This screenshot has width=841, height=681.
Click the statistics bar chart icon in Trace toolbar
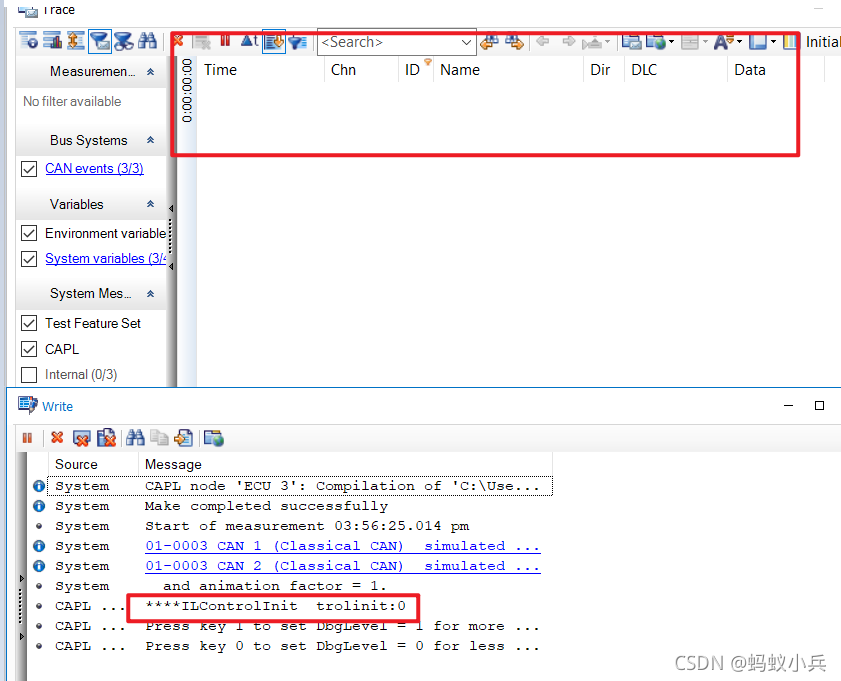(x=52, y=41)
